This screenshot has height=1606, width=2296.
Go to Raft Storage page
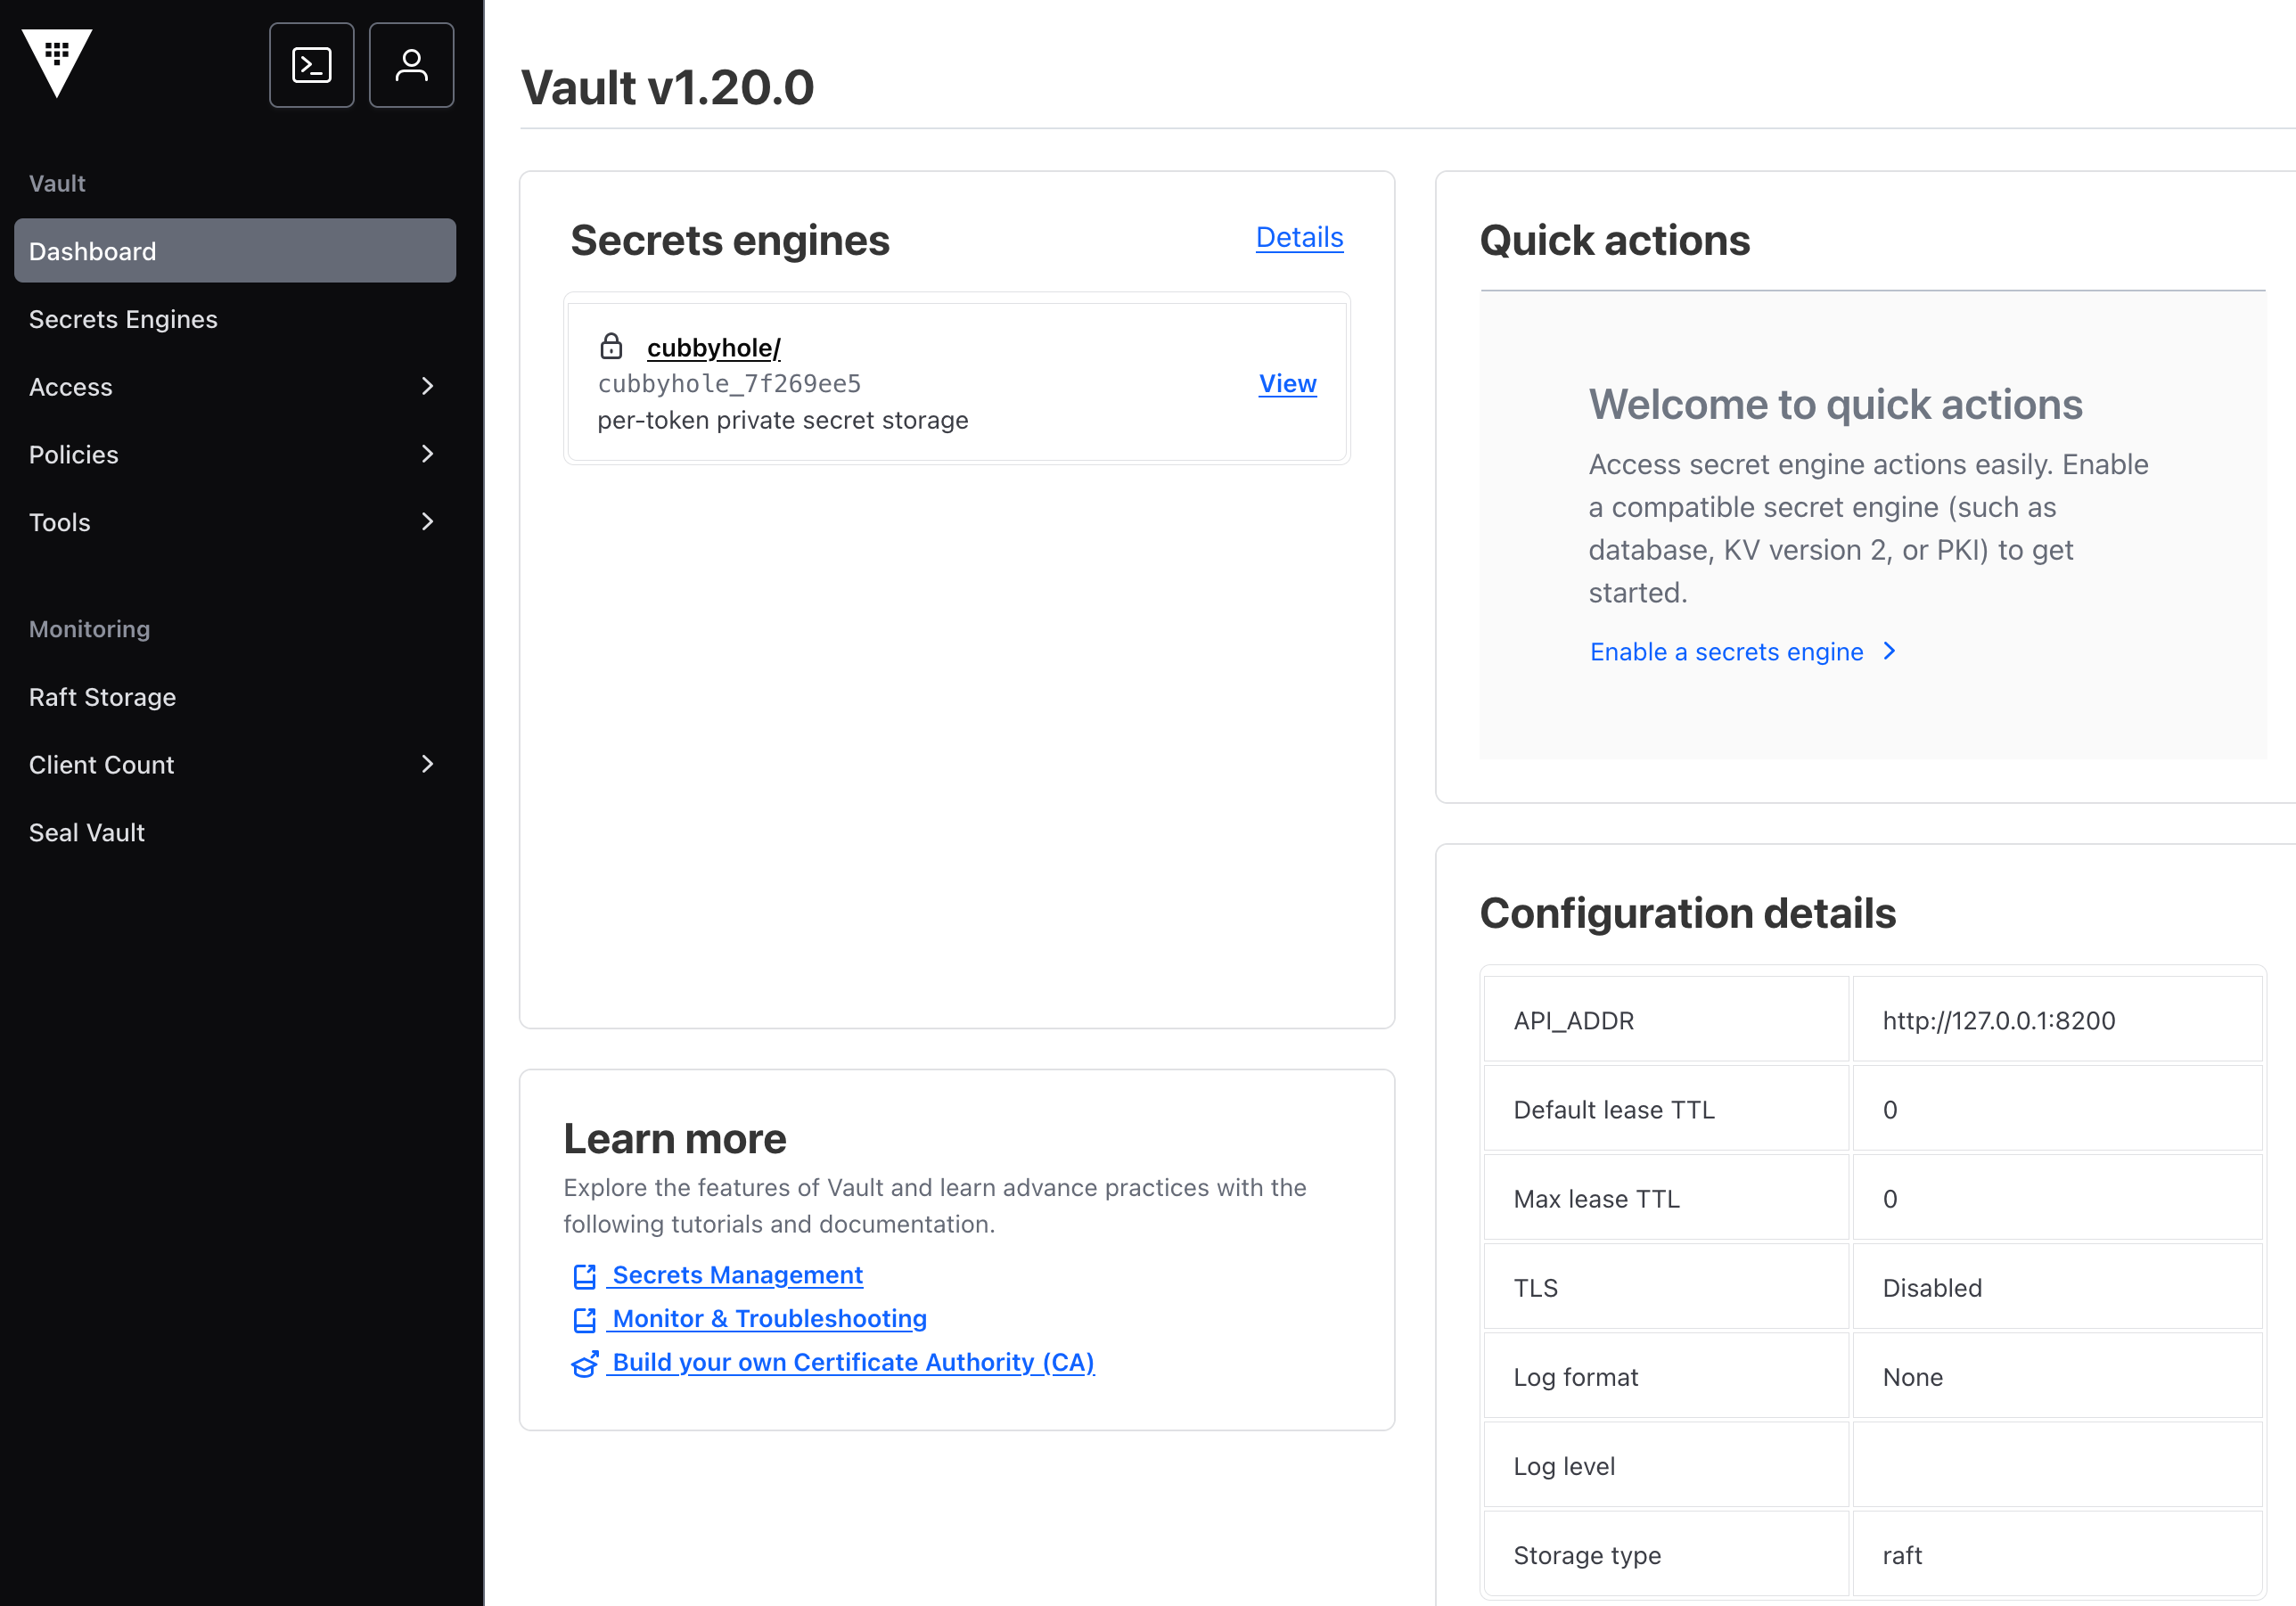coord(102,697)
